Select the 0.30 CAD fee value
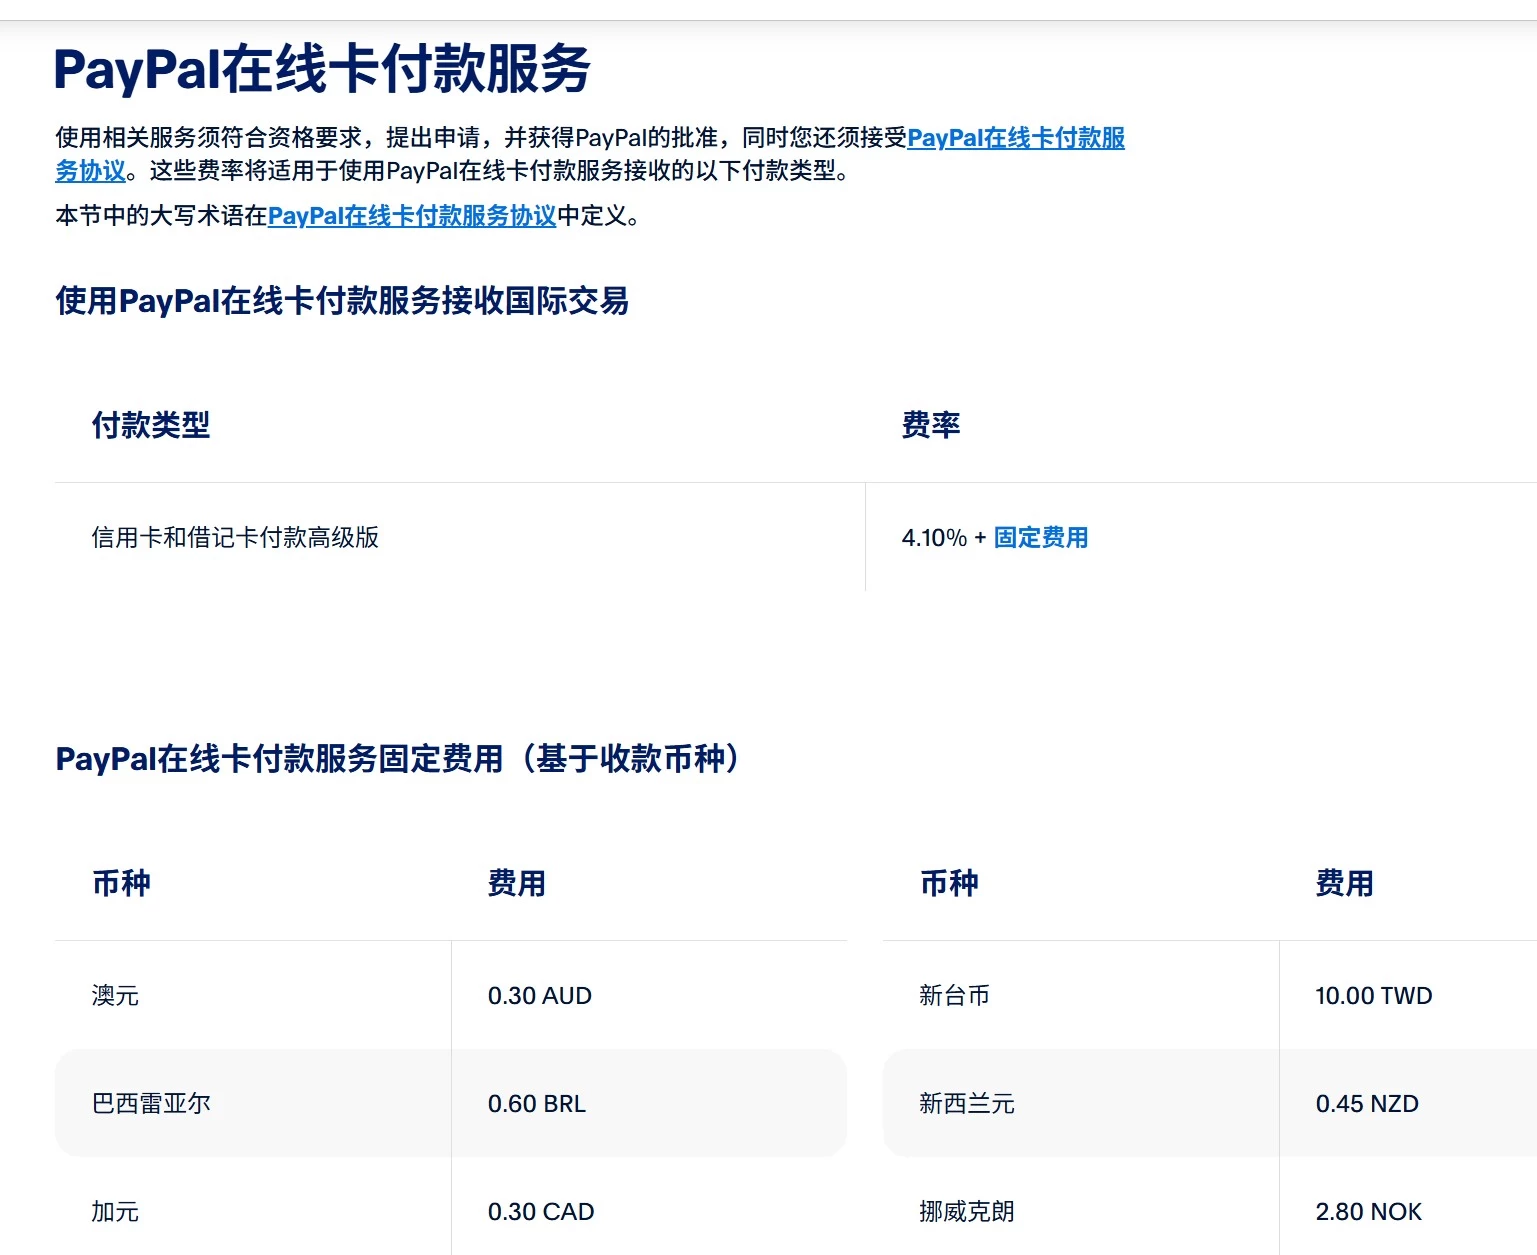This screenshot has width=1537, height=1255. [x=541, y=1212]
